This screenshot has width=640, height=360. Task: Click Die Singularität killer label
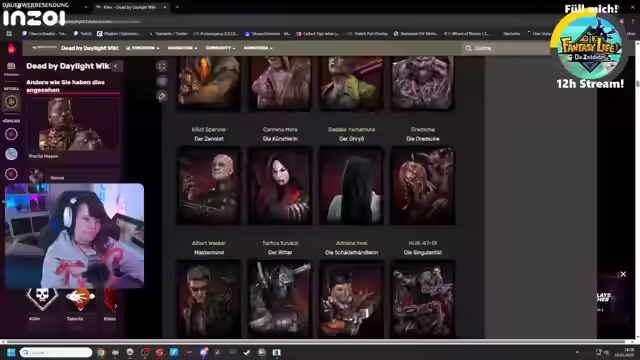(x=422, y=253)
